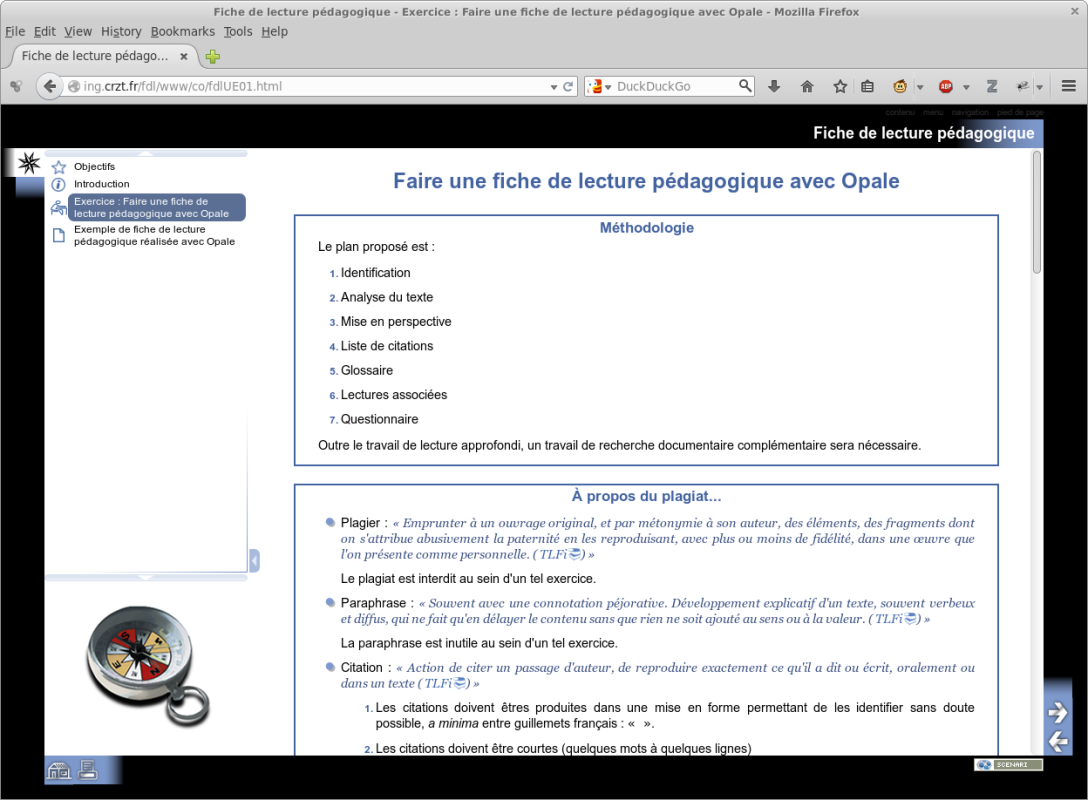Screen dimensions: 1088x800
Task: Click the Fiche de lecture pédagogique header title
Action: (x=924, y=133)
